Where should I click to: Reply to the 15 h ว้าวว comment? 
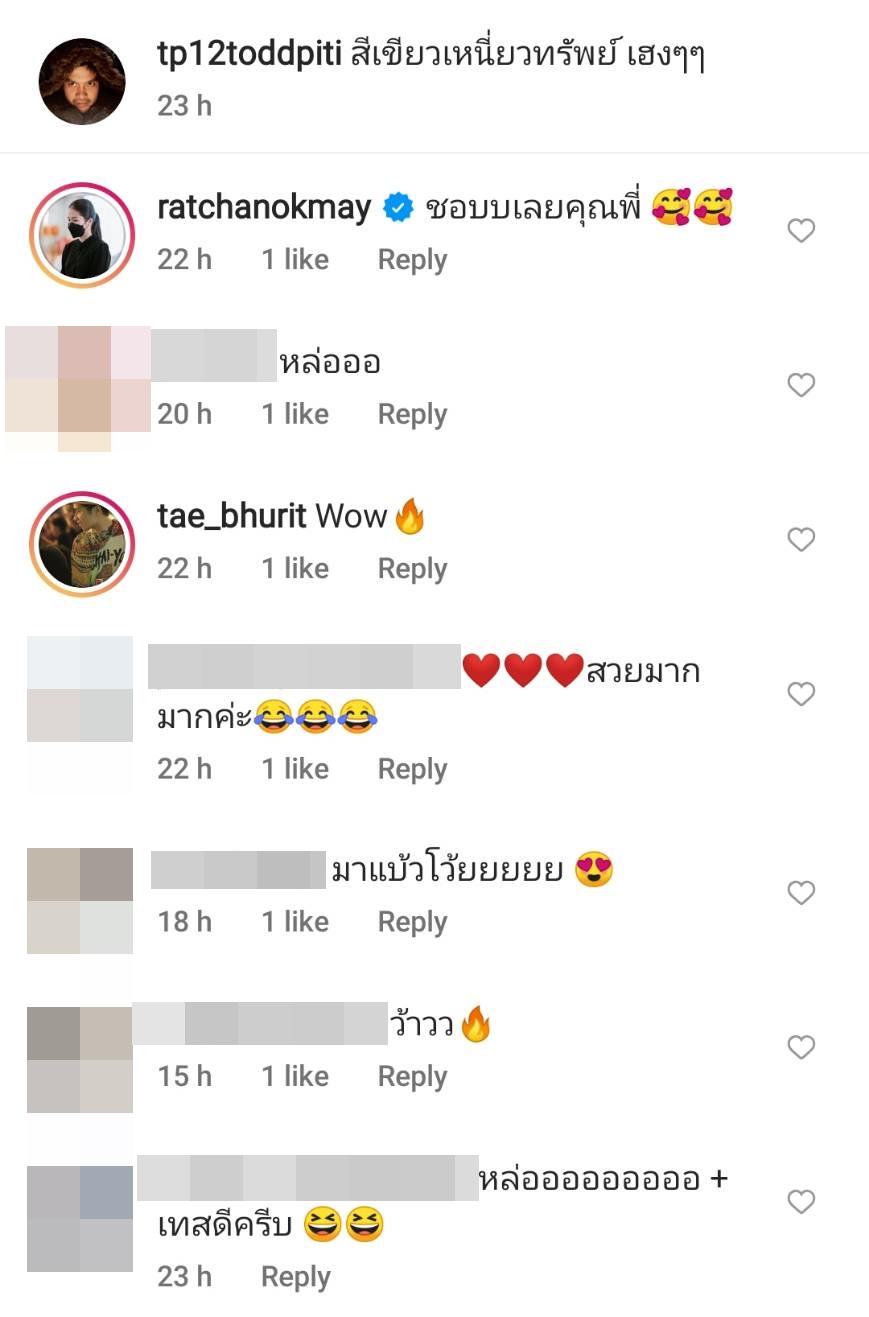click(412, 1077)
